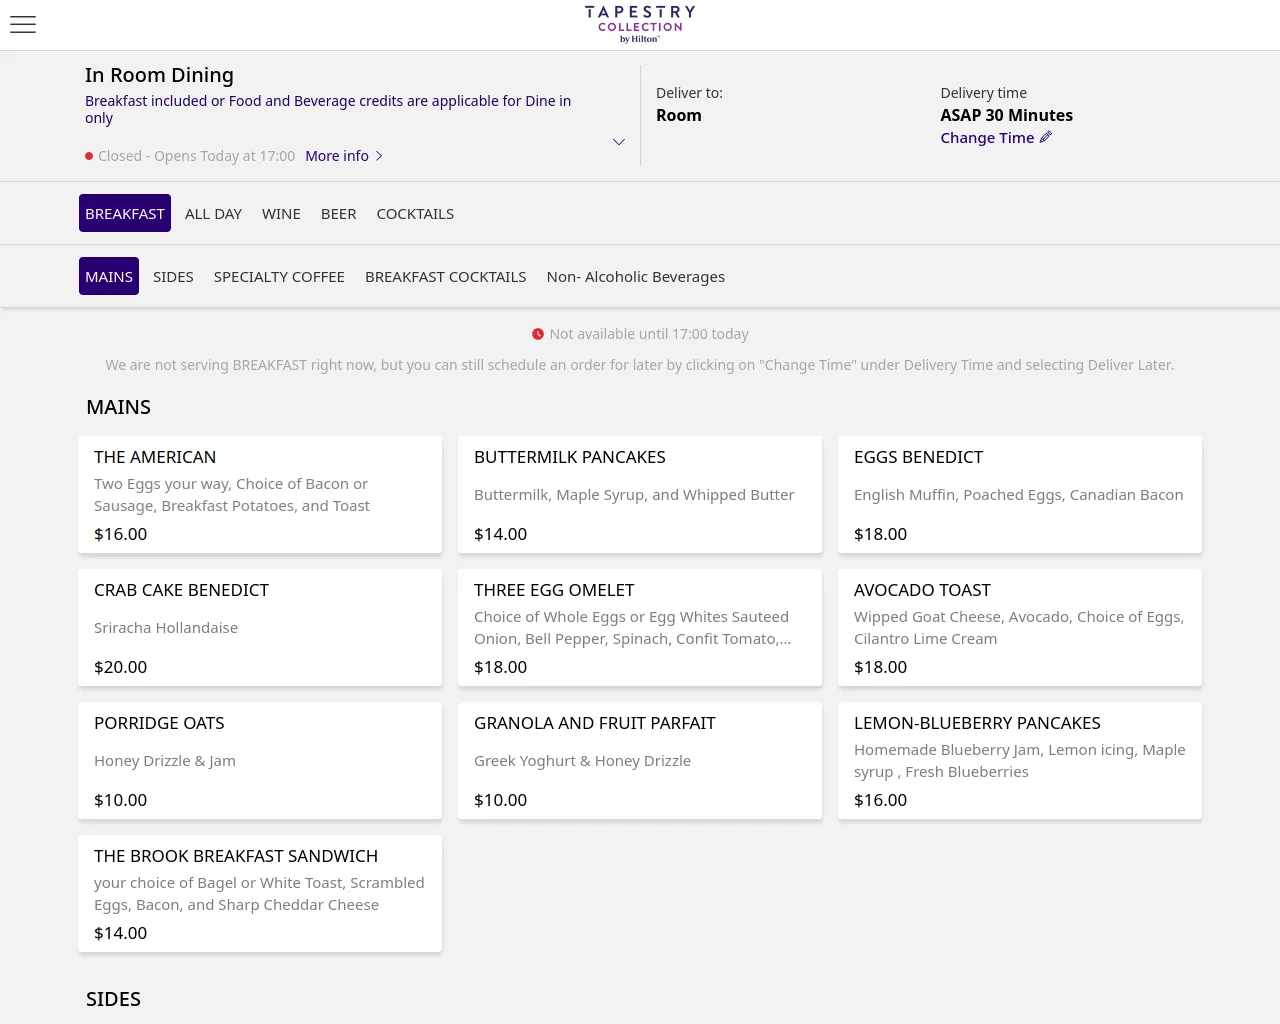Open Non-Alcoholic Beverages section
This screenshot has height=1024, width=1280.
636,276
